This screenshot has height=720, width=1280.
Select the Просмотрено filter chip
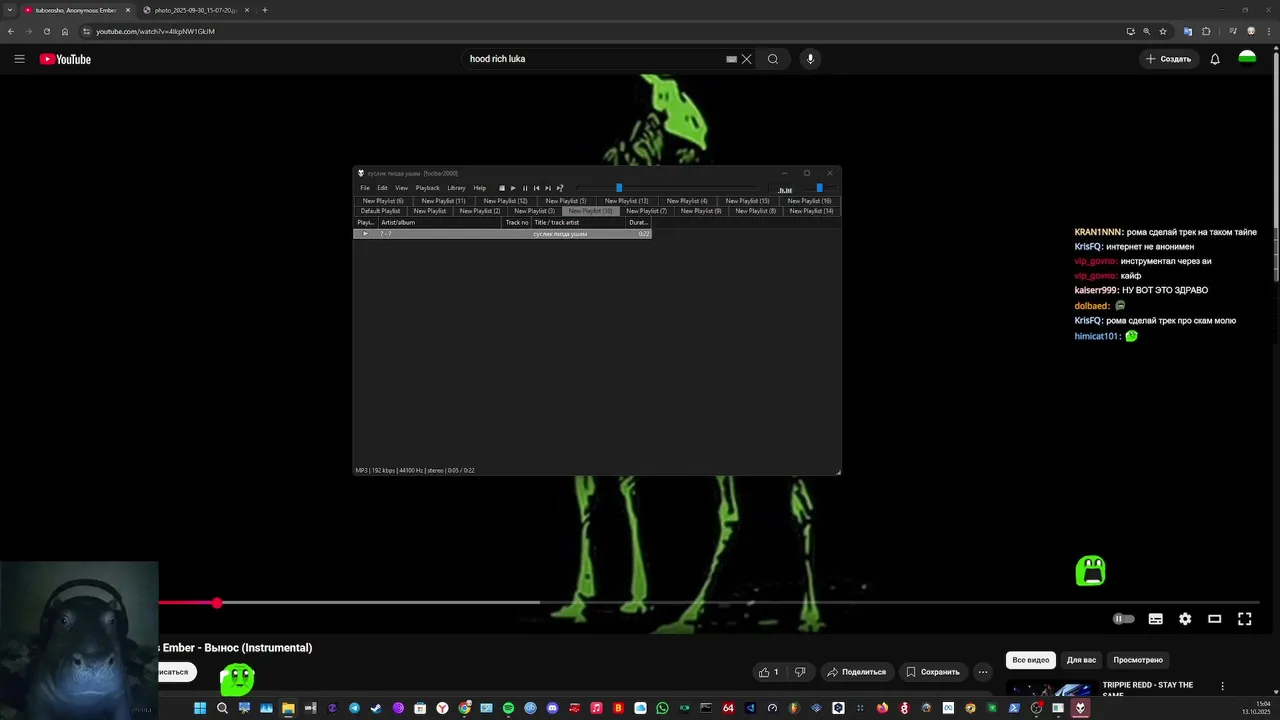pyautogui.click(x=1138, y=660)
